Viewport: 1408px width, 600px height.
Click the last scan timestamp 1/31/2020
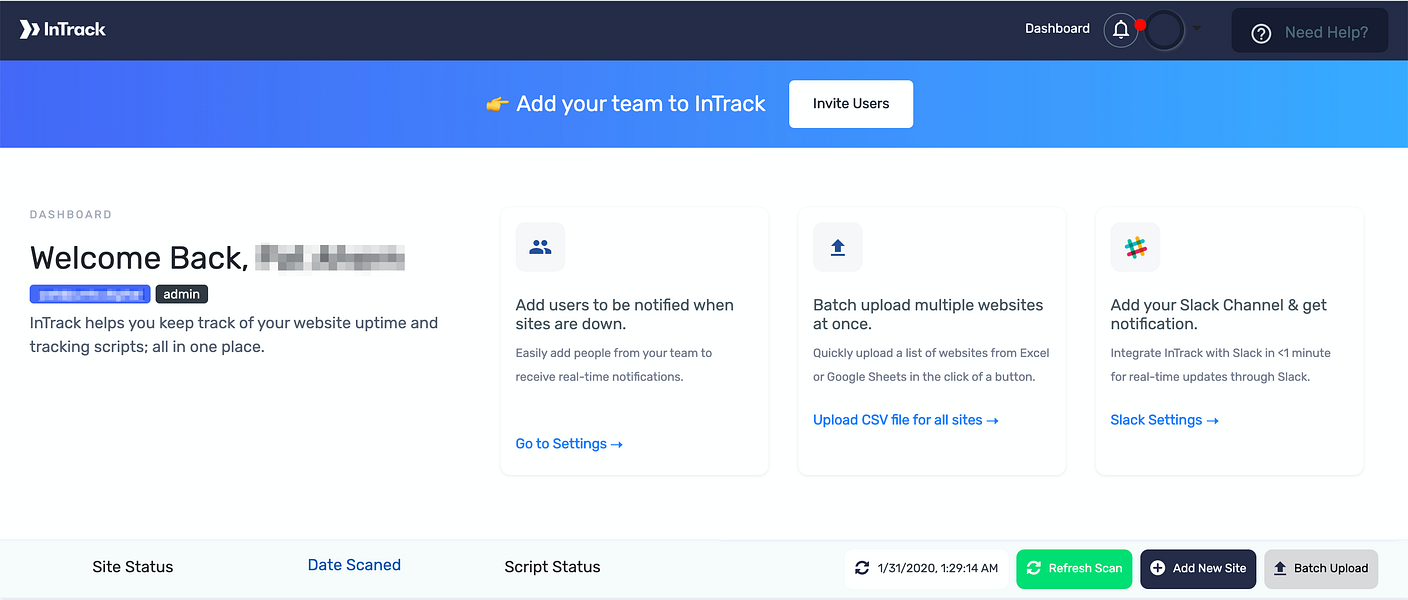coord(926,568)
